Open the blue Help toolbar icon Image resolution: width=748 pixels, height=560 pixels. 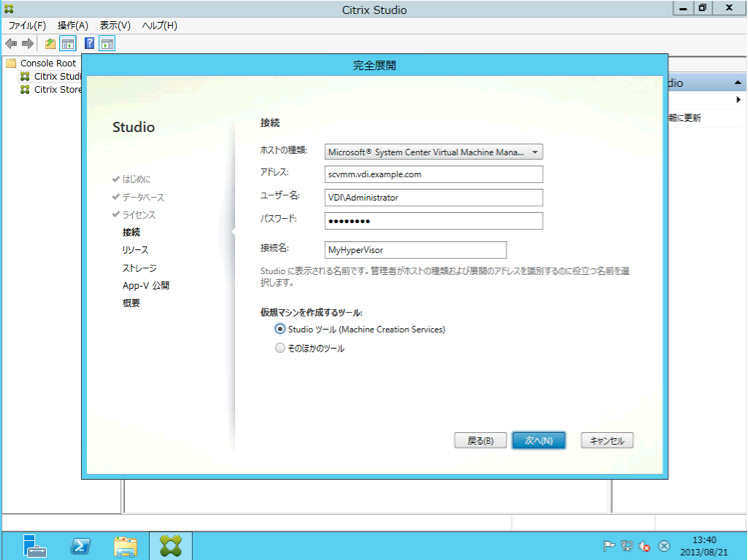tap(89, 43)
